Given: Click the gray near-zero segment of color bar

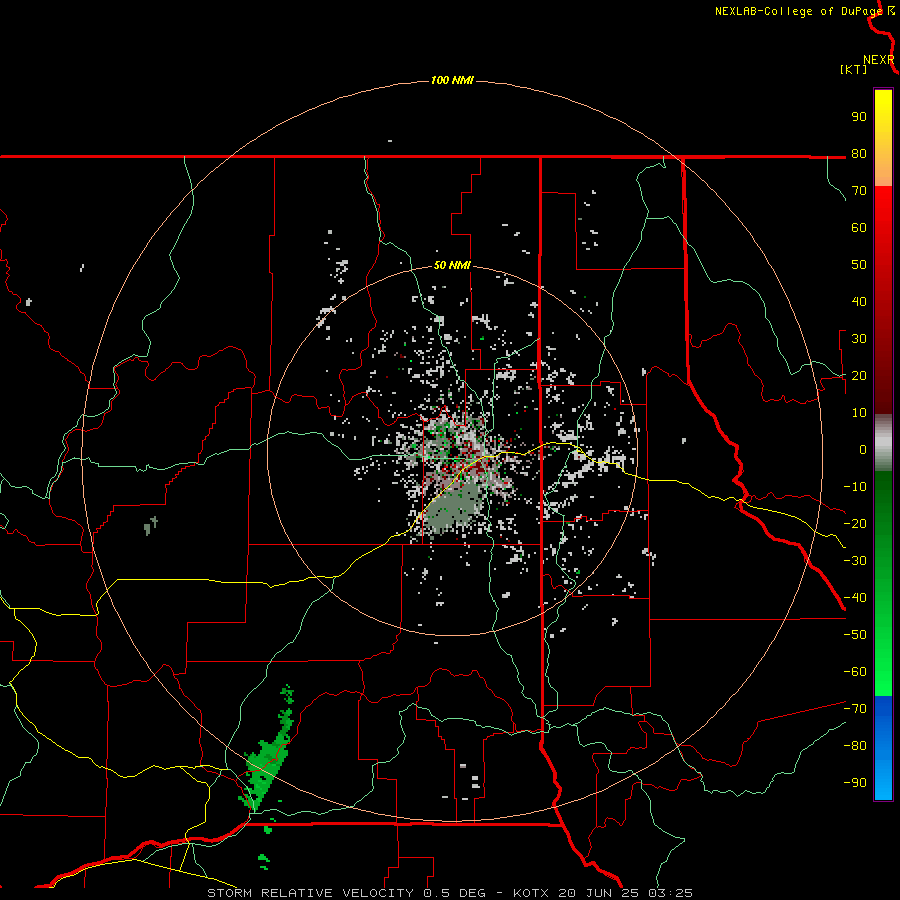Looking at the screenshot, I should (883, 443).
